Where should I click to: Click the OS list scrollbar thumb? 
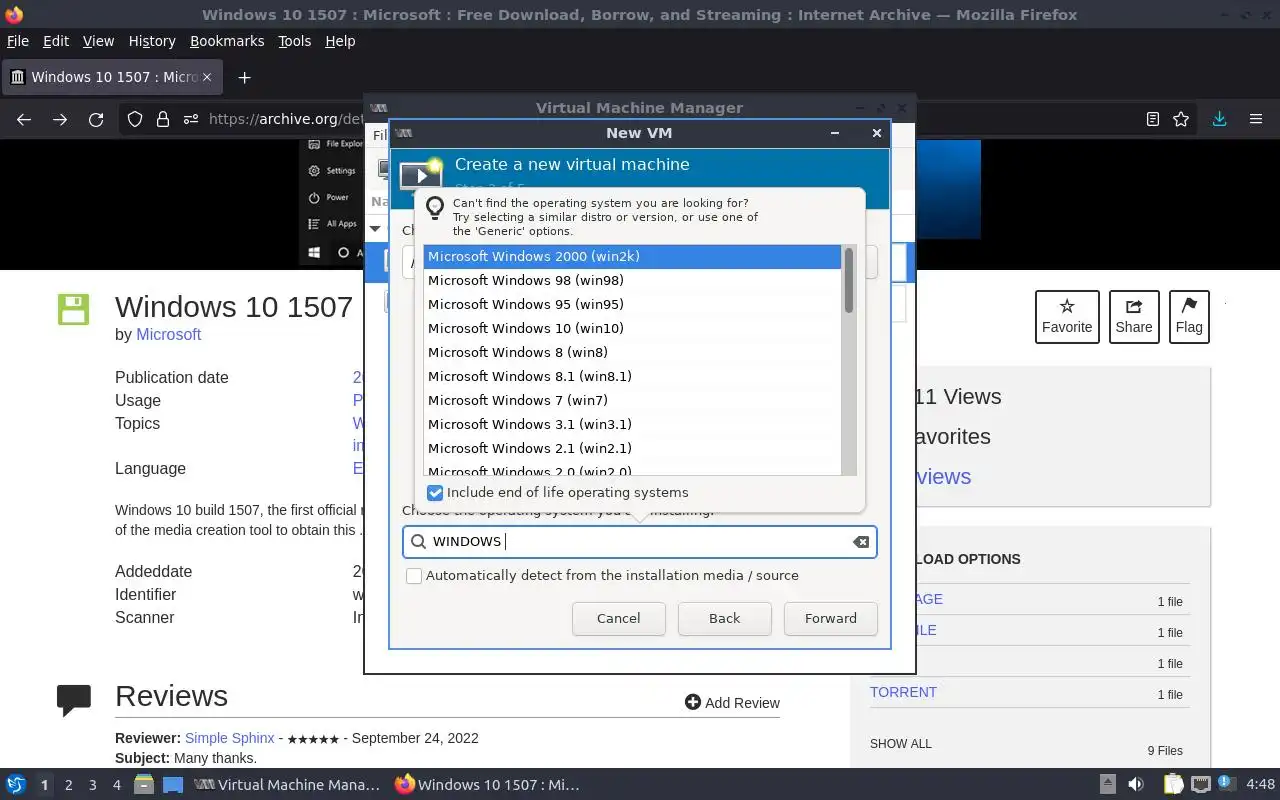pyautogui.click(x=849, y=280)
